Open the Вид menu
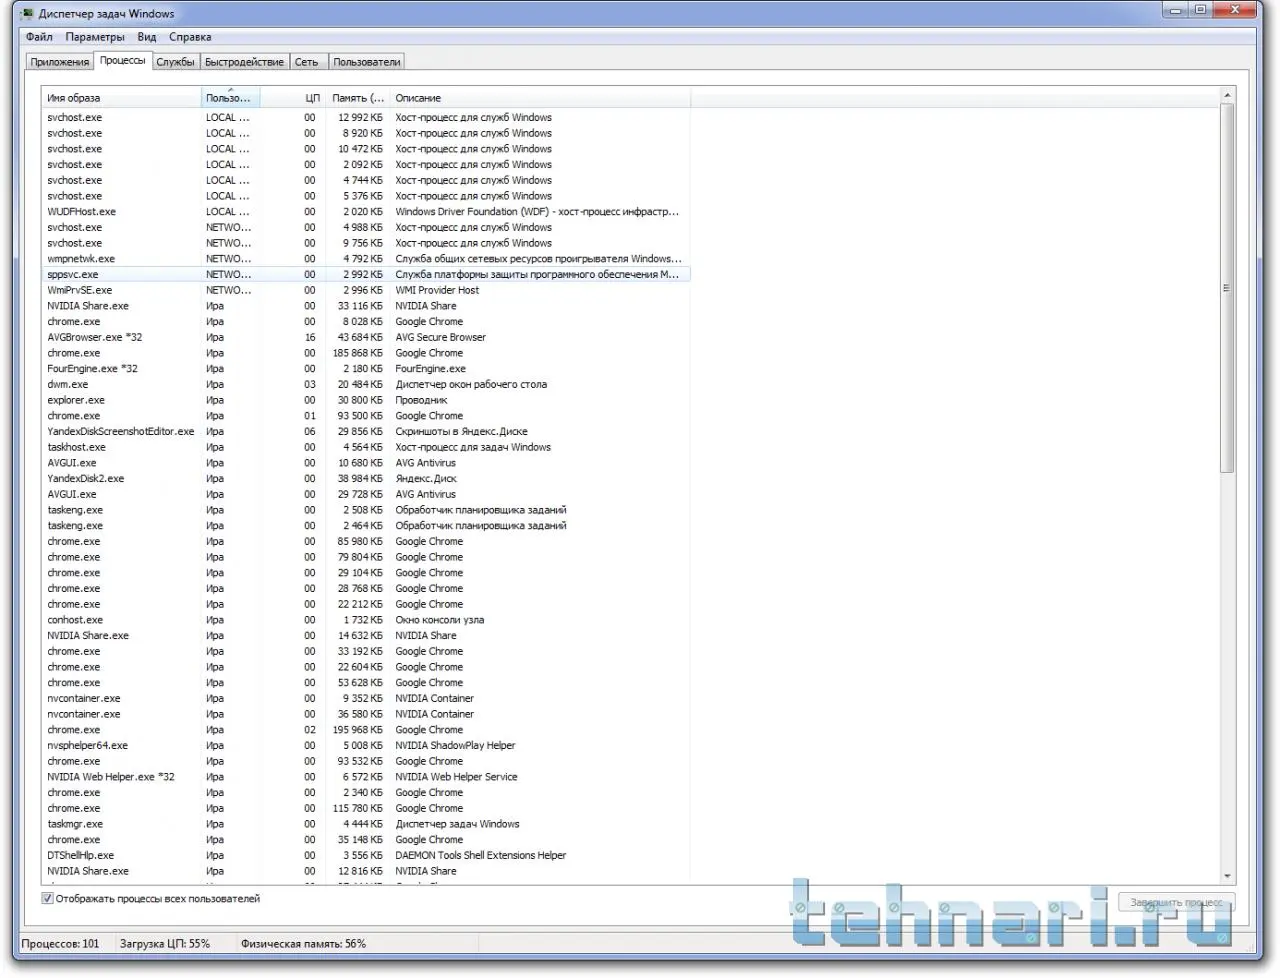Image resolution: width=1280 pixels, height=978 pixels. (147, 37)
